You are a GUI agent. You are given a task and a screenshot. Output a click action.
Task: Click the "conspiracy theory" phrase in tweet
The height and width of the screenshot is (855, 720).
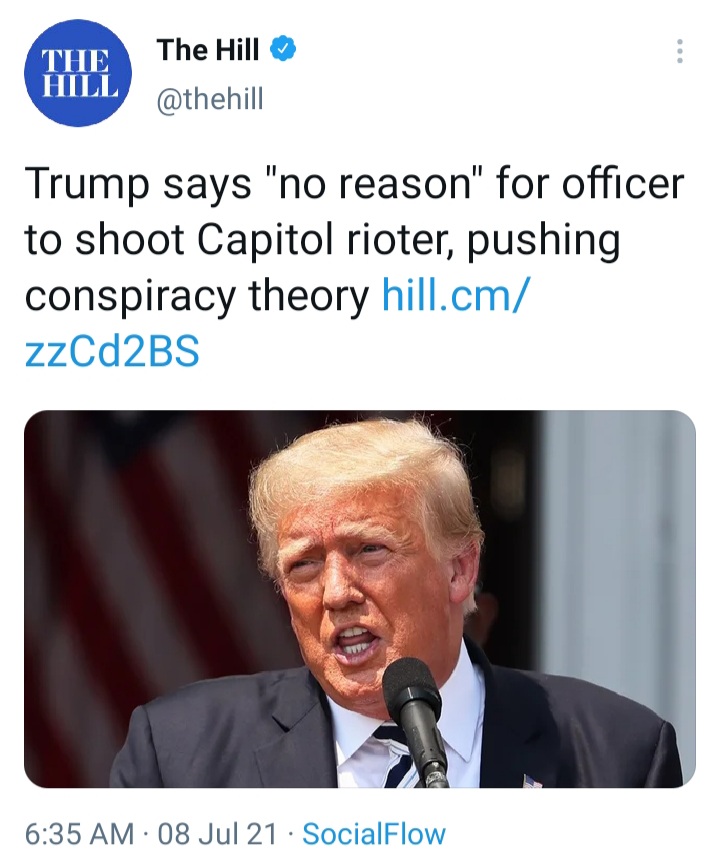(197, 297)
